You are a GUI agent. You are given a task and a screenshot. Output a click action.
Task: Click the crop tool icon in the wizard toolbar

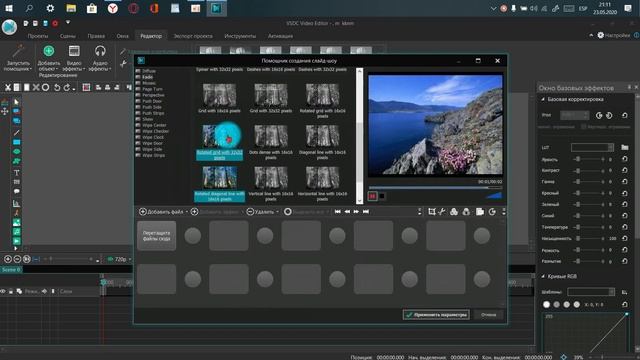tap(432, 211)
